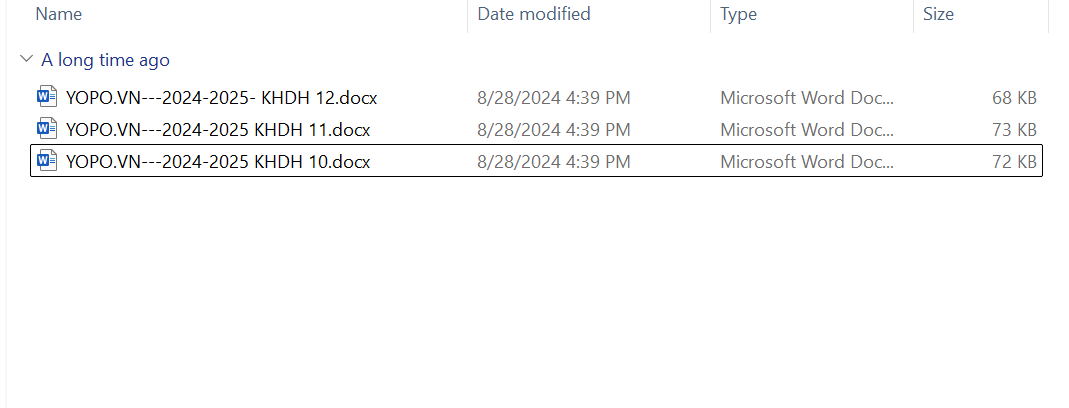The height and width of the screenshot is (408, 1069).
Task: Click the Word icon of KHDH 10.docx
Action: (46, 161)
